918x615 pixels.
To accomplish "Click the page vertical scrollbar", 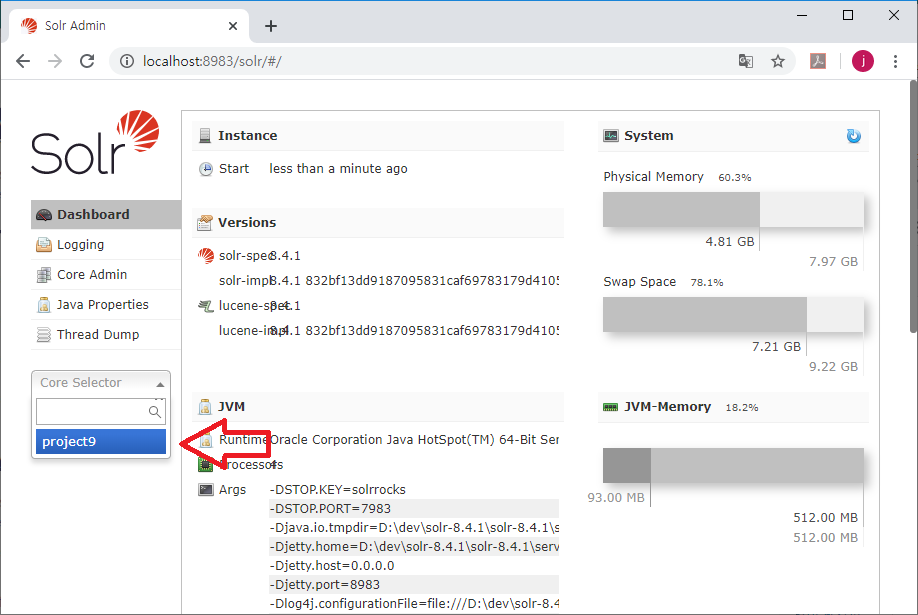I will (913, 206).
